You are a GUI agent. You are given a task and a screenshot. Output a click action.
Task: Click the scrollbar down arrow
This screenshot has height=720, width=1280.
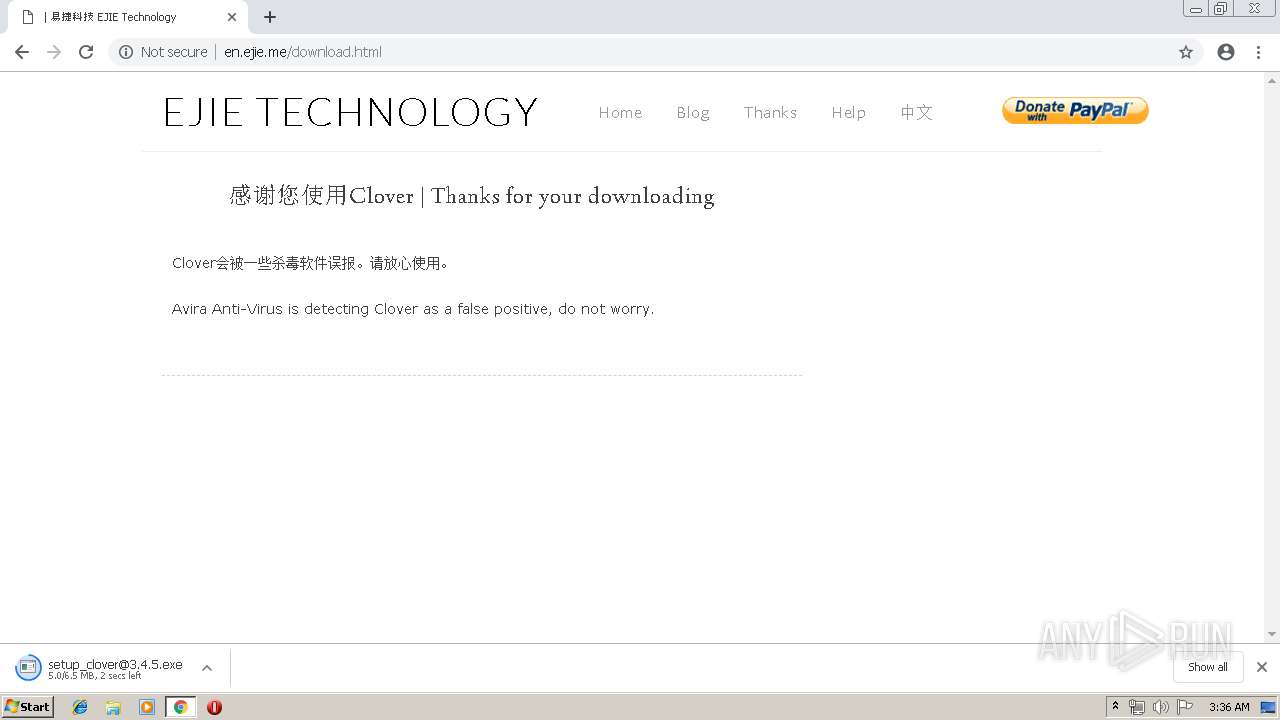(x=1272, y=634)
